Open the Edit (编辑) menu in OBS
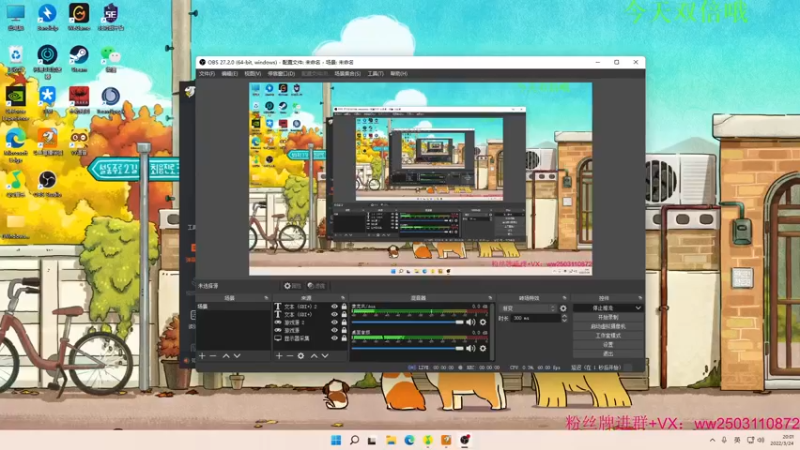Viewport: 800px width, 450px height. click(230, 73)
